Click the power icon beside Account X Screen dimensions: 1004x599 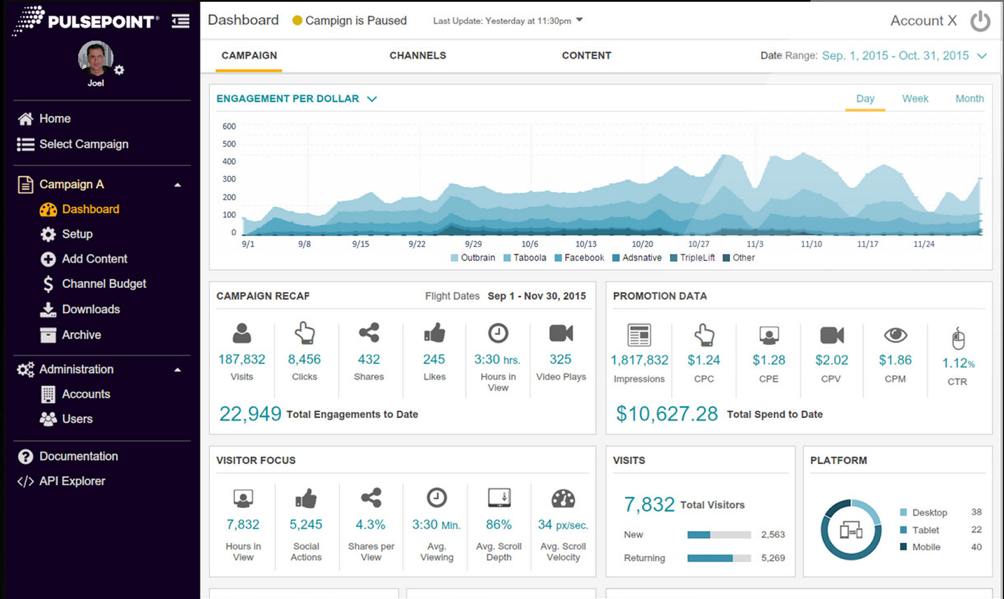[x=979, y=21]
